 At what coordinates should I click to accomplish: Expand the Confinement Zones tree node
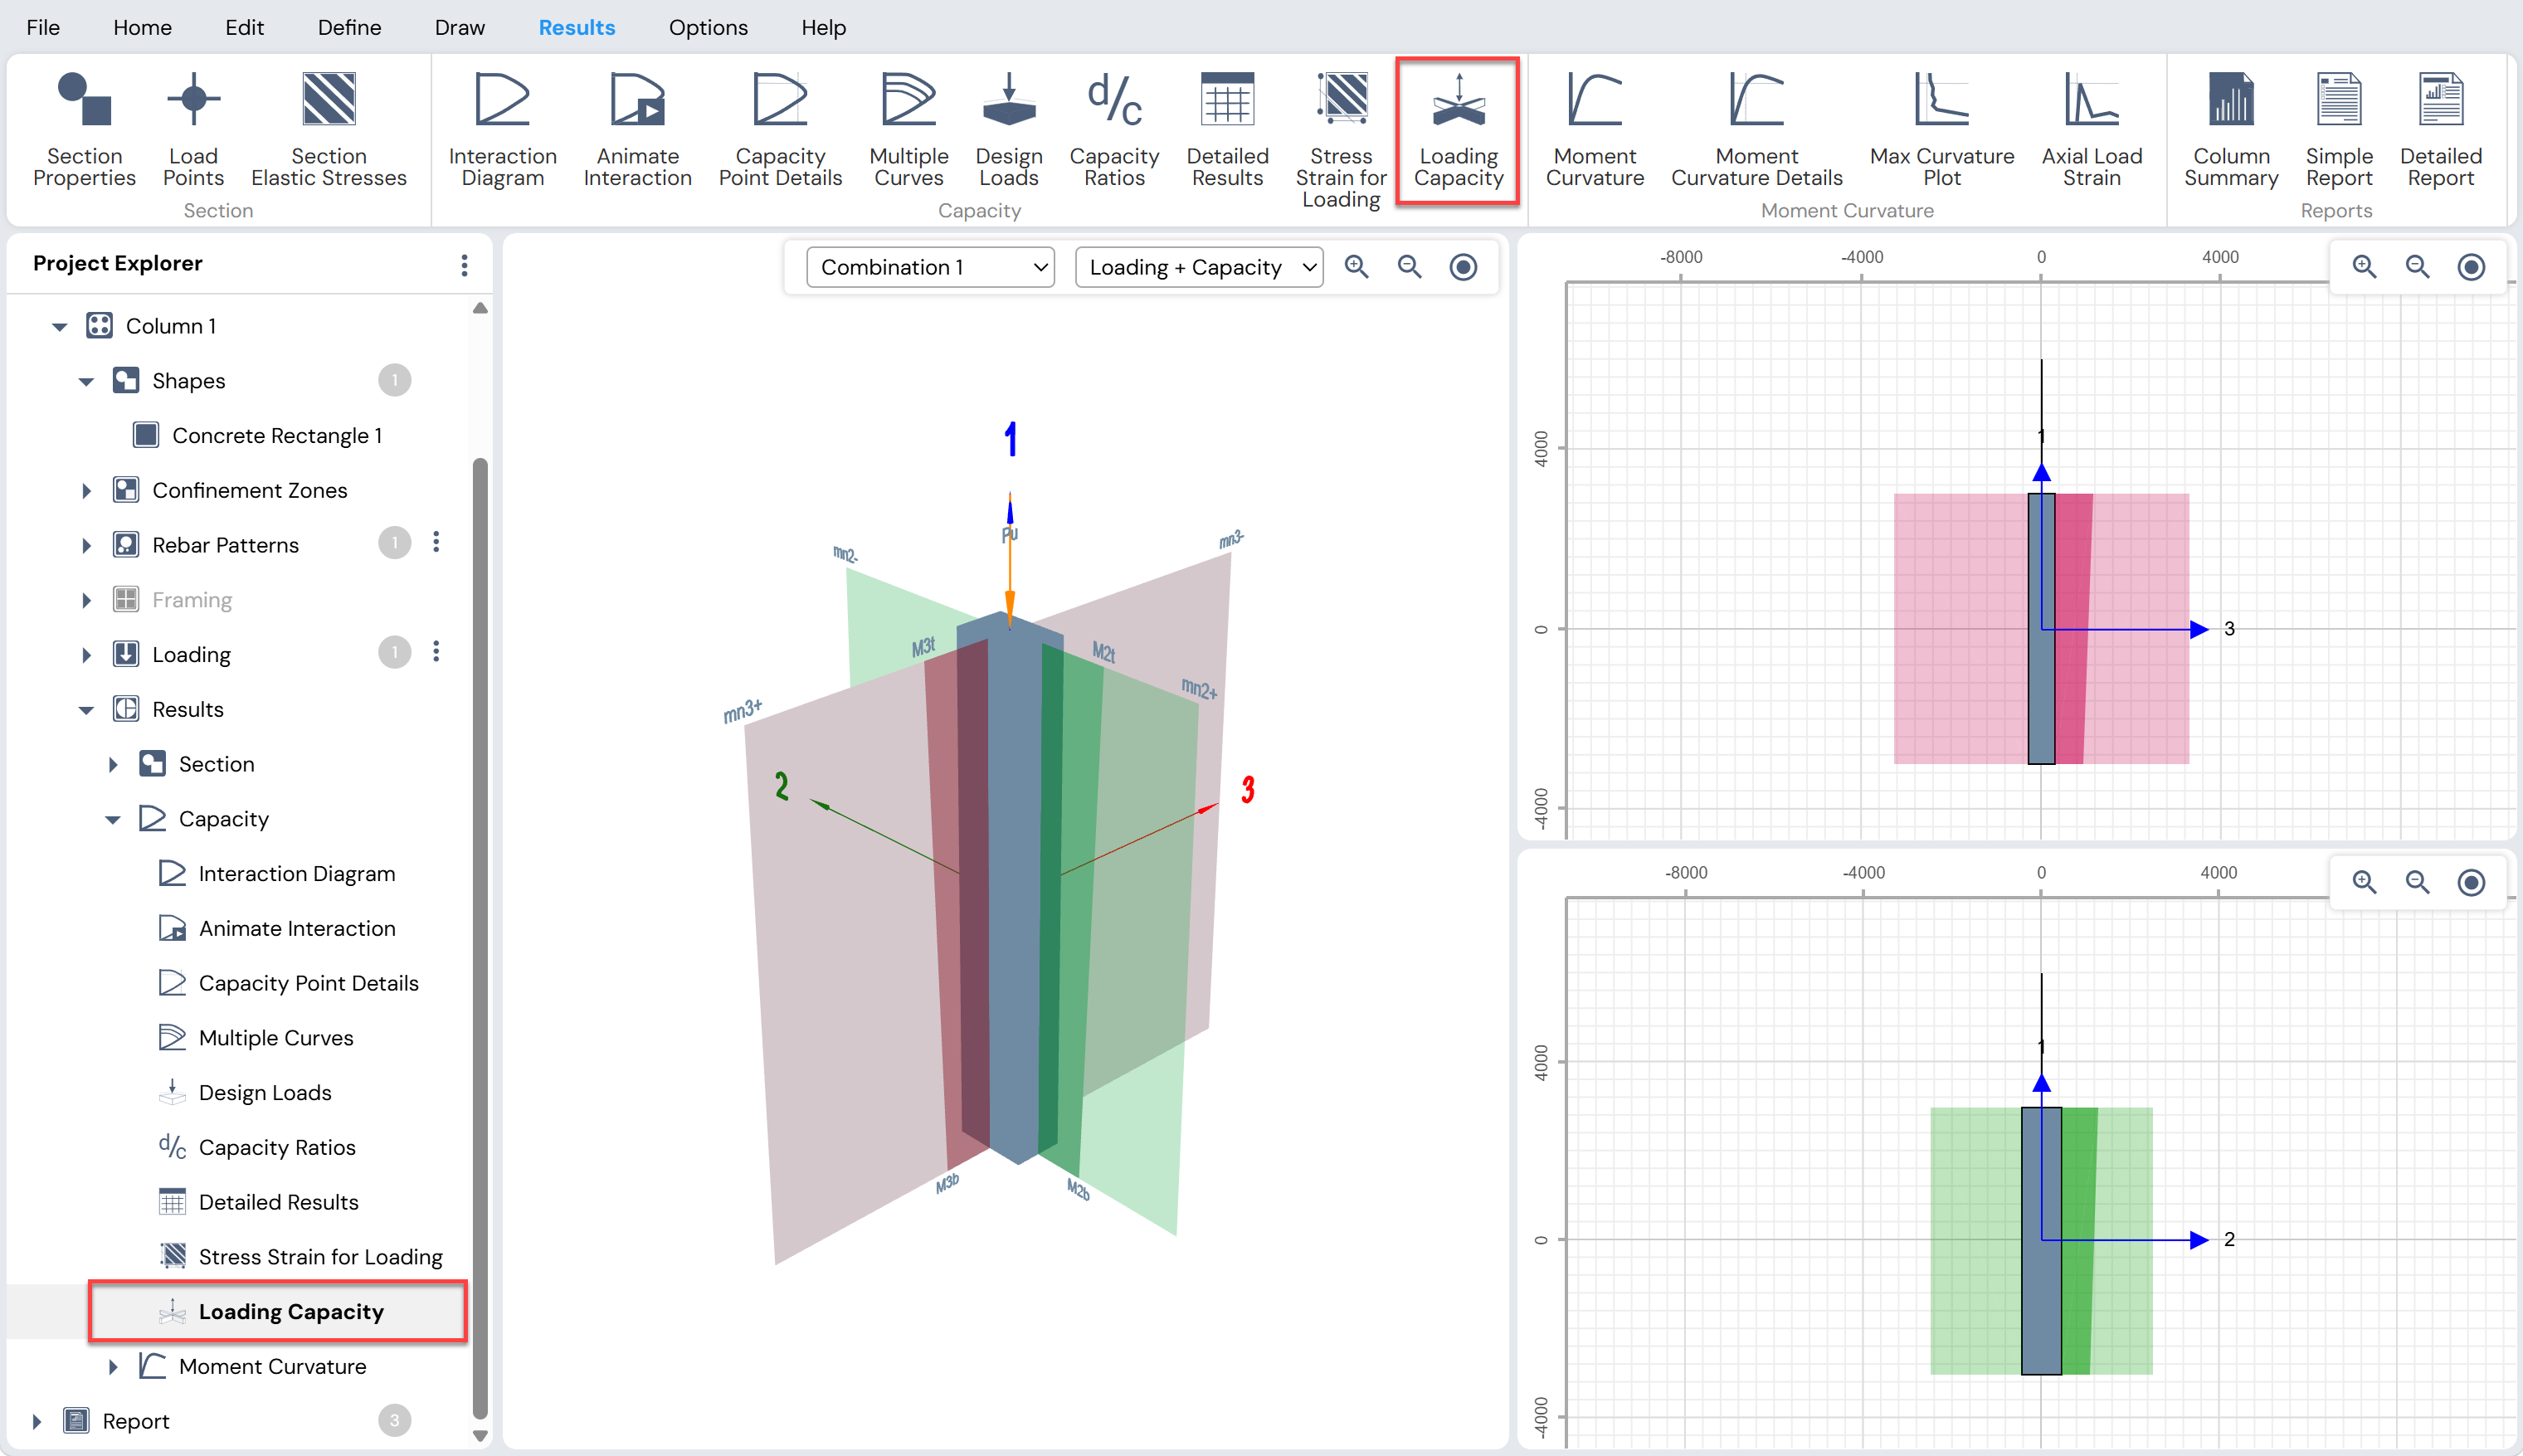[x=86, y=490]
